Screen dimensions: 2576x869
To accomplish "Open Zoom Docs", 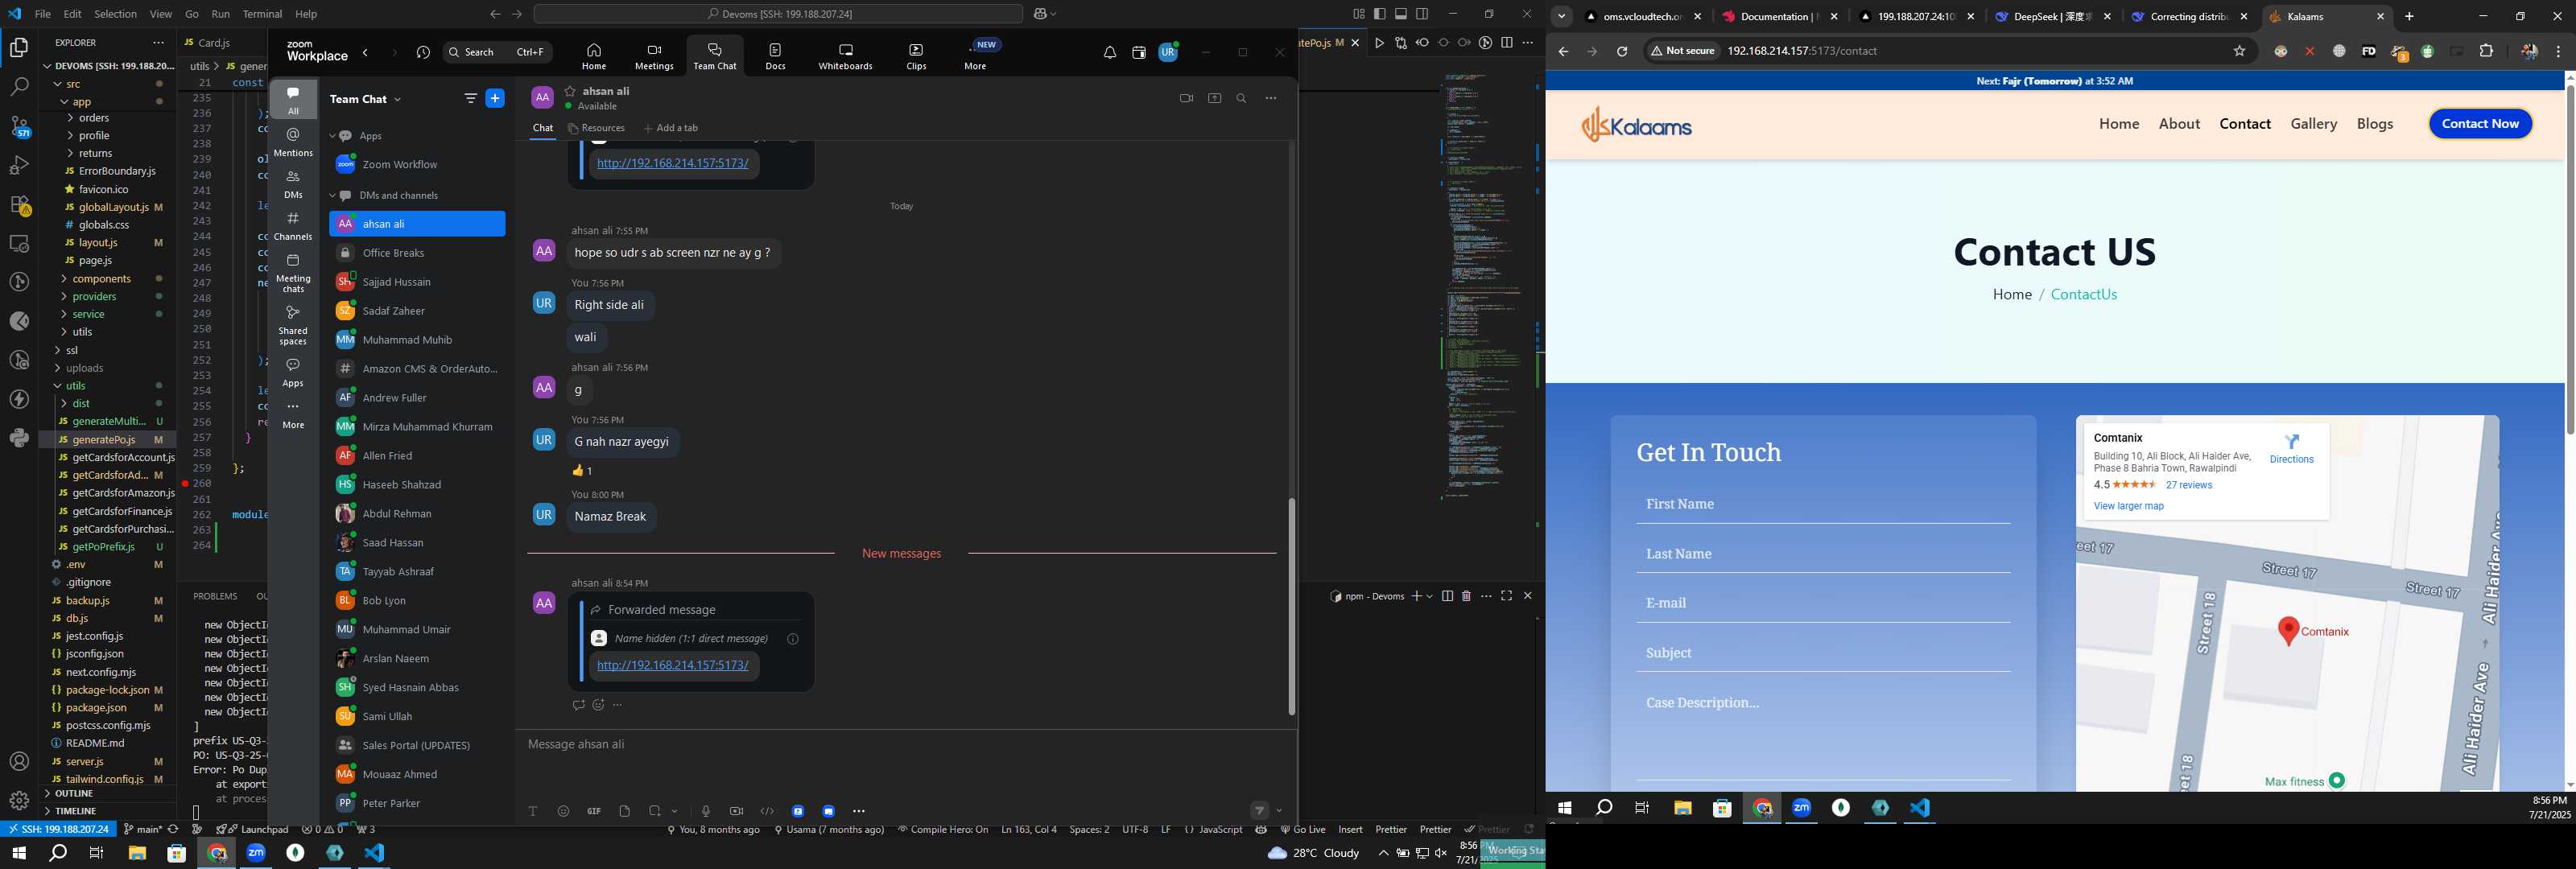I will pyautogui.click(x=775, y=57).
